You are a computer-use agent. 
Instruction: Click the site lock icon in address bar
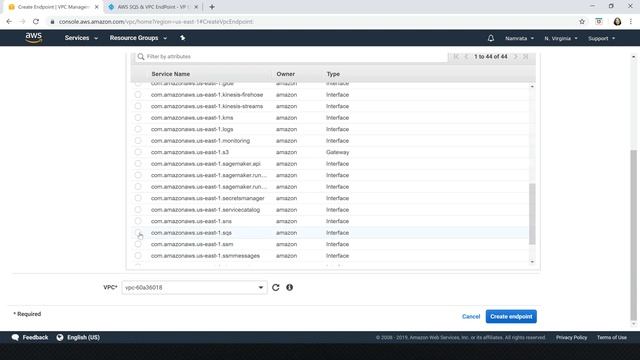tap(52, 22)
